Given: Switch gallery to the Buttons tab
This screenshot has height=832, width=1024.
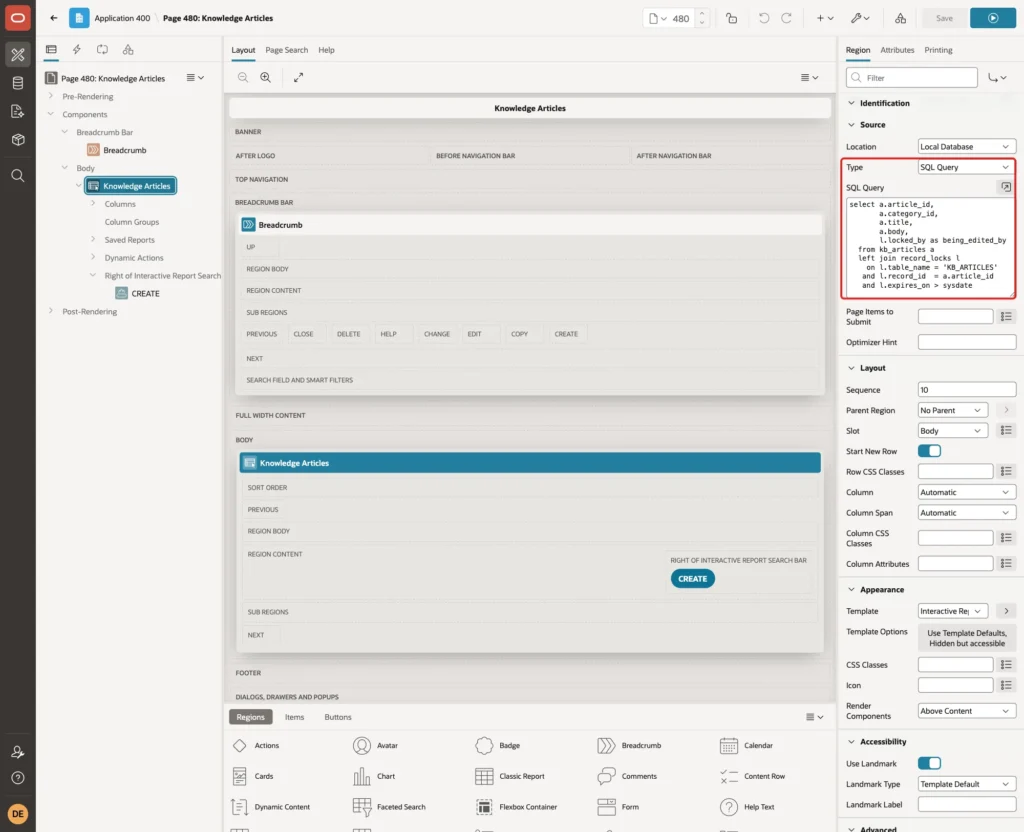Looking at the screenshot, I should [x=338, y=717].
